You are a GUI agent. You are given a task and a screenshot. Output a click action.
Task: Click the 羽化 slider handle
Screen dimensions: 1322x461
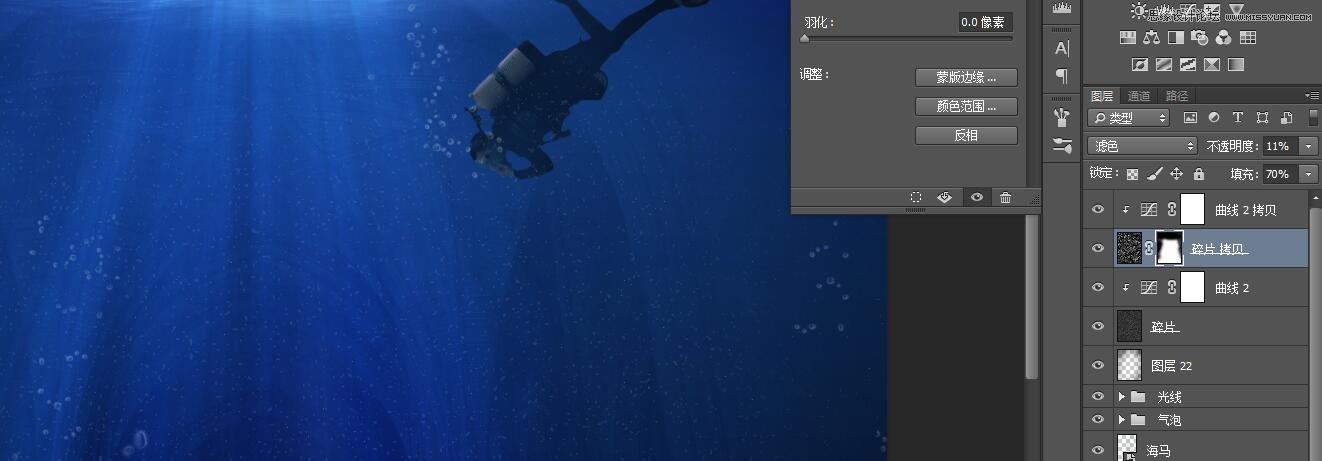[804, 39]
